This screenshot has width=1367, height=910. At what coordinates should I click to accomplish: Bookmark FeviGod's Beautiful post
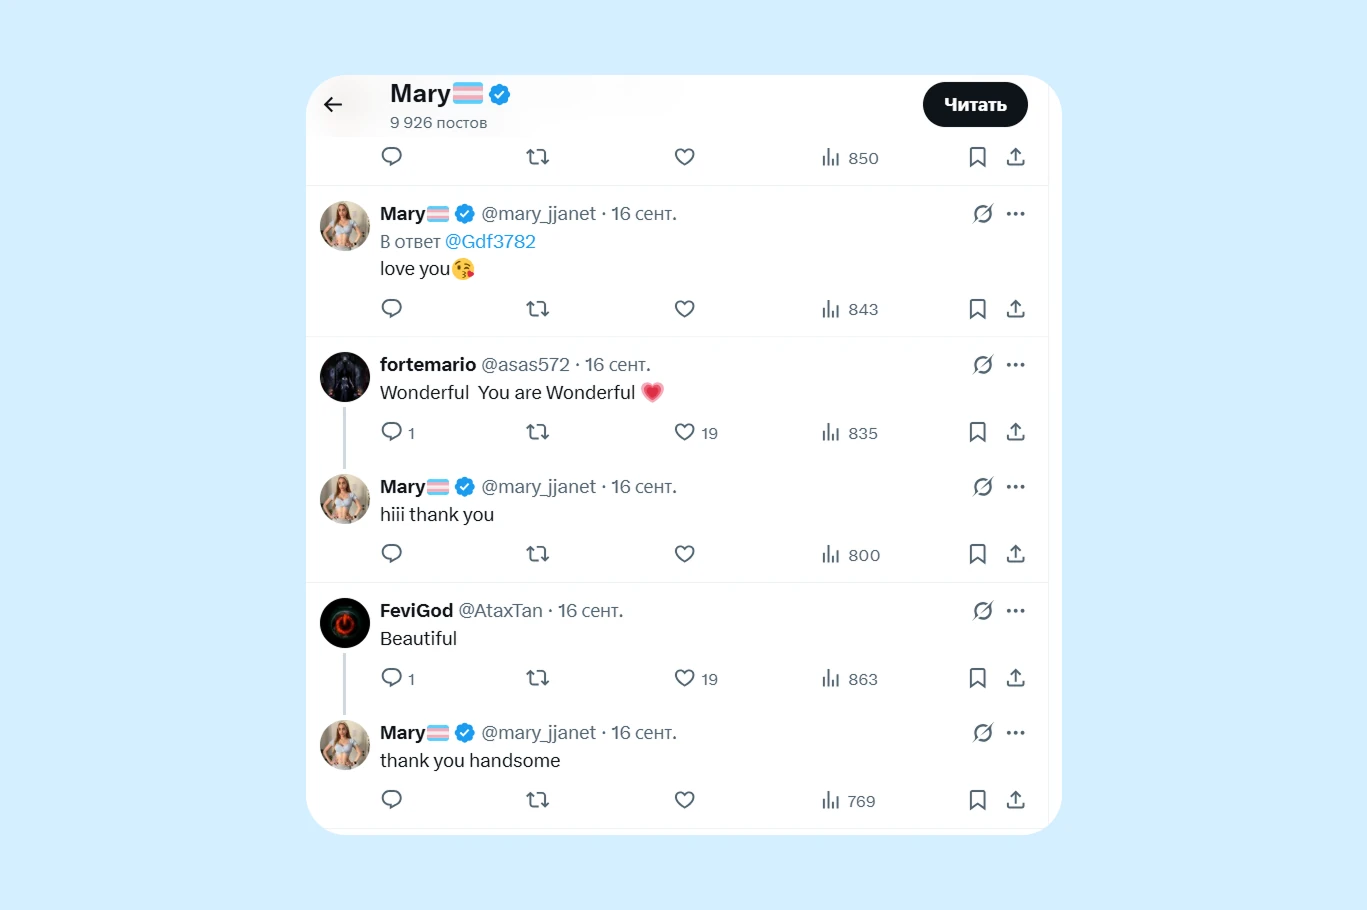[977, 678]
